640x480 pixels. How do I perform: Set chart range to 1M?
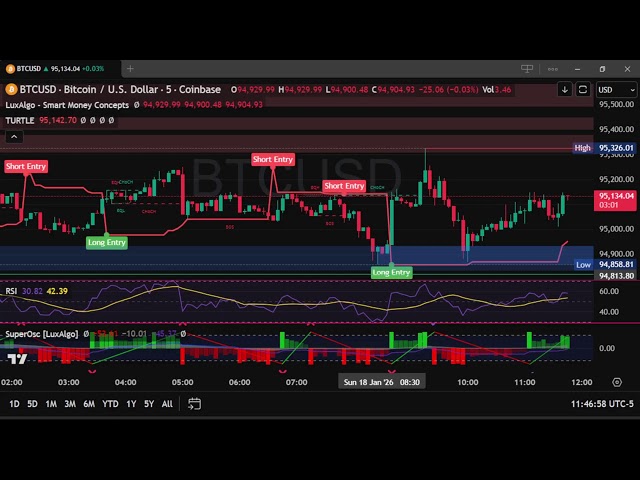point(51,404)
